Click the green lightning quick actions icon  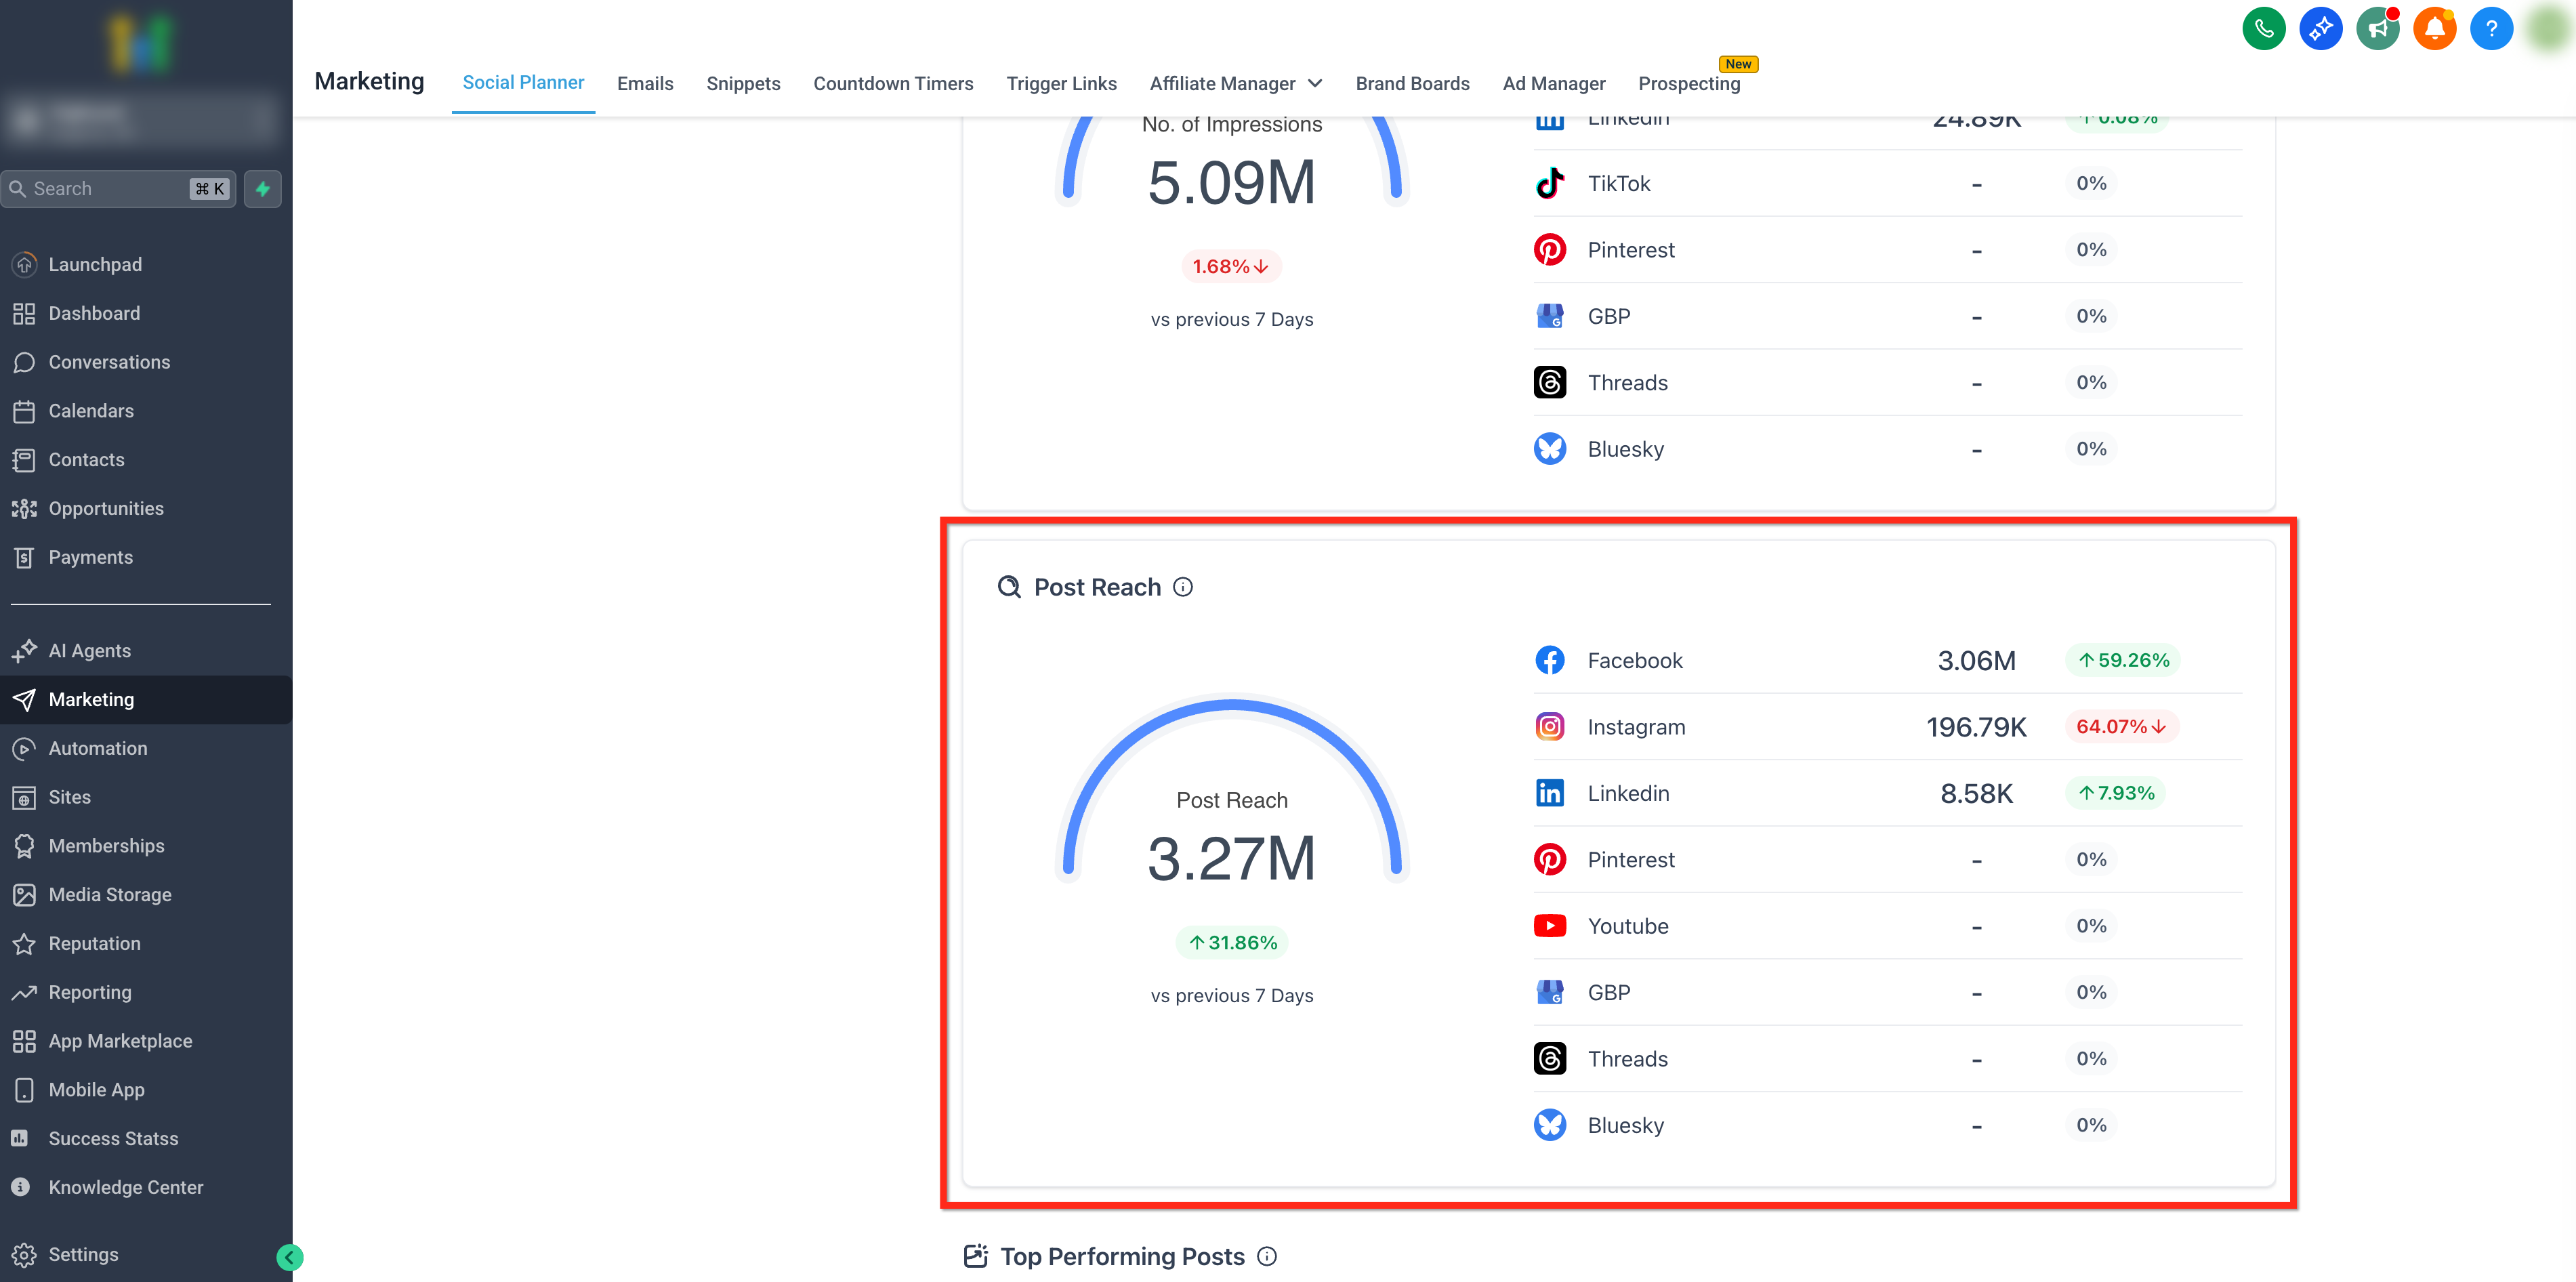[x=263, y=189]
